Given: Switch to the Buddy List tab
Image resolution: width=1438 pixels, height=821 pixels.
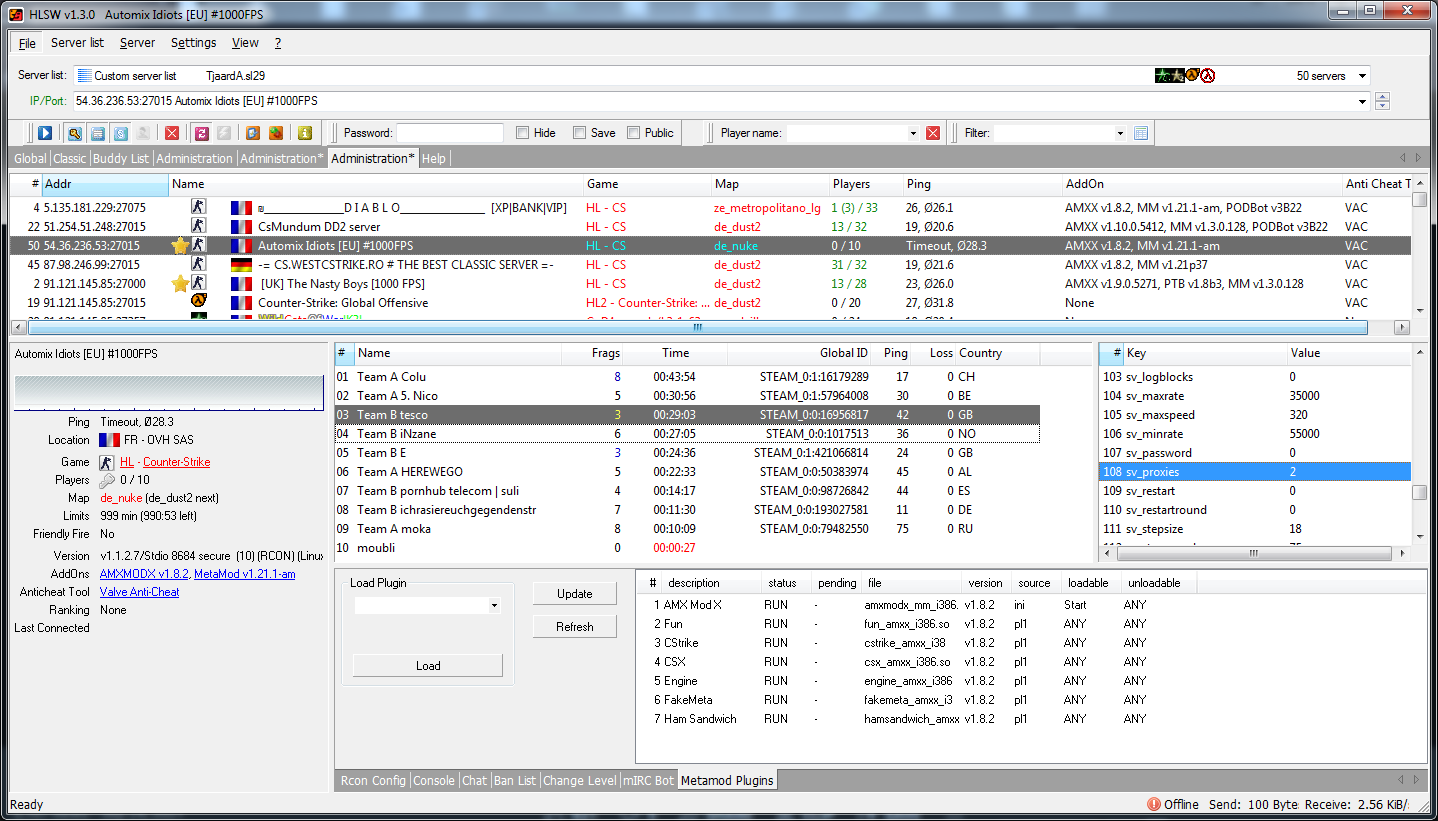Looking at the screenshot, I should (x=121, y=158).
